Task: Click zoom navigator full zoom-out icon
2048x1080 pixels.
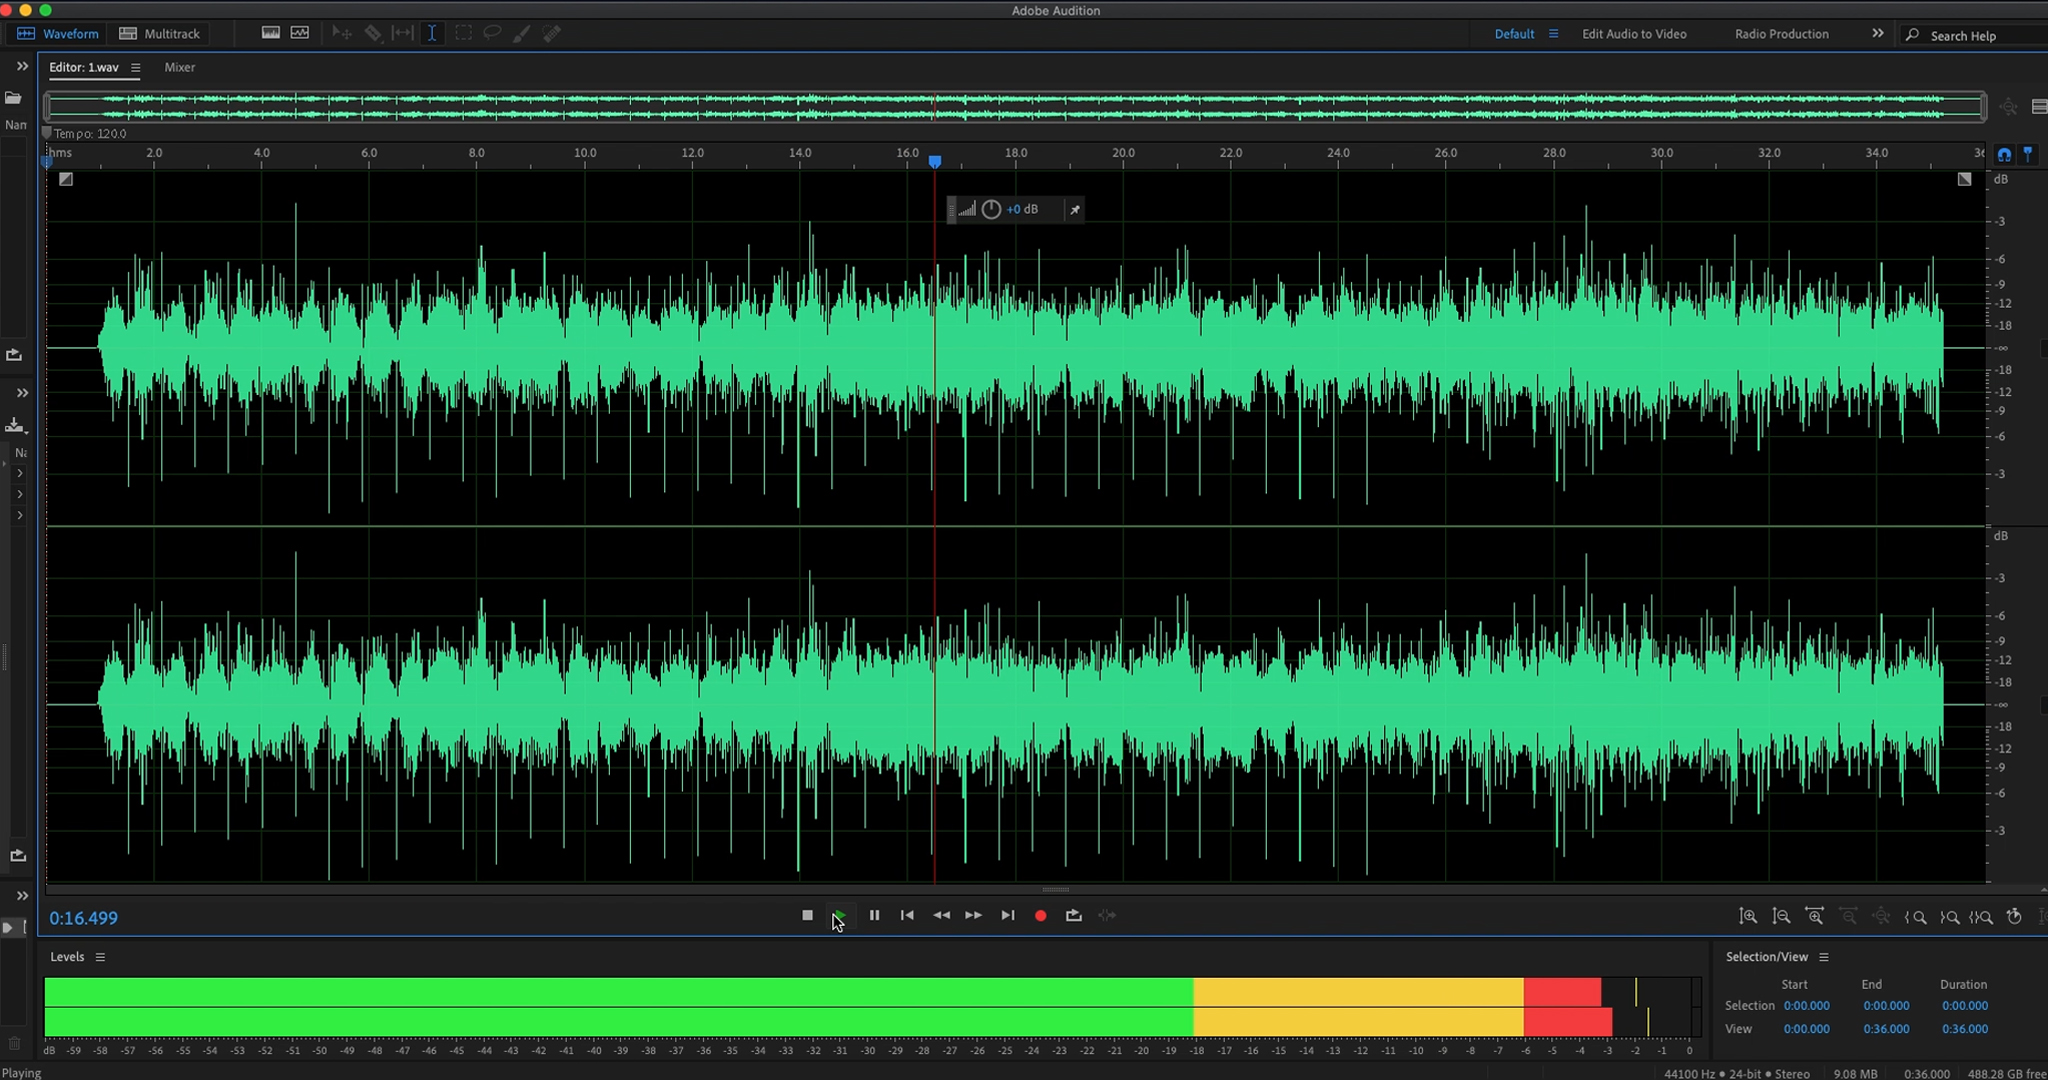Action: tap(2009, 107)
